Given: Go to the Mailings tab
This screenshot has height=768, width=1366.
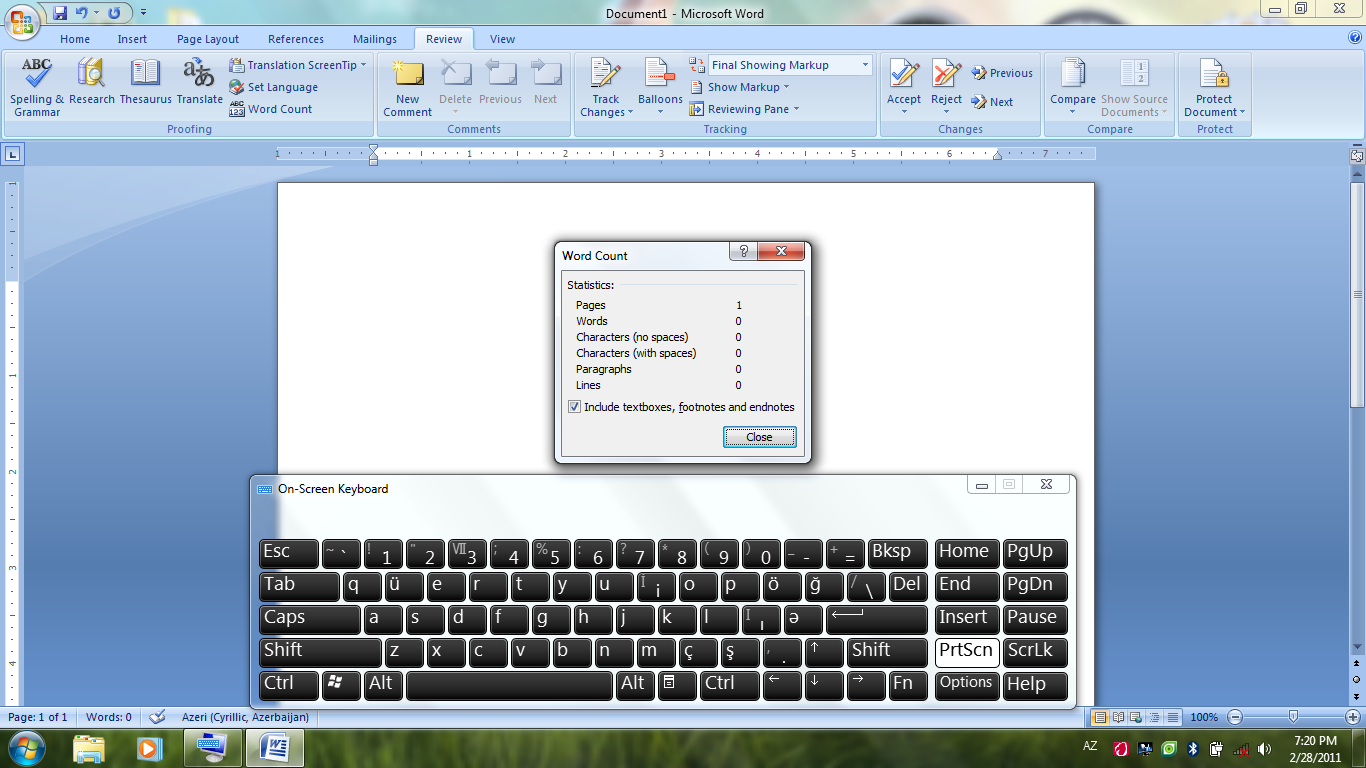Looking at the screenshot, I should coord(375,39).
